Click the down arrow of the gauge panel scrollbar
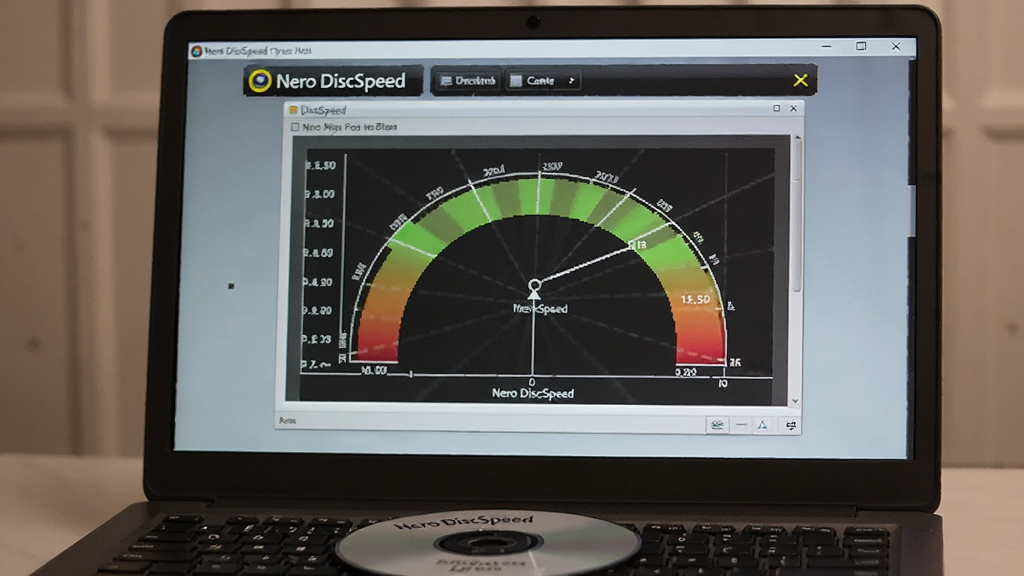 coord(795,400)
